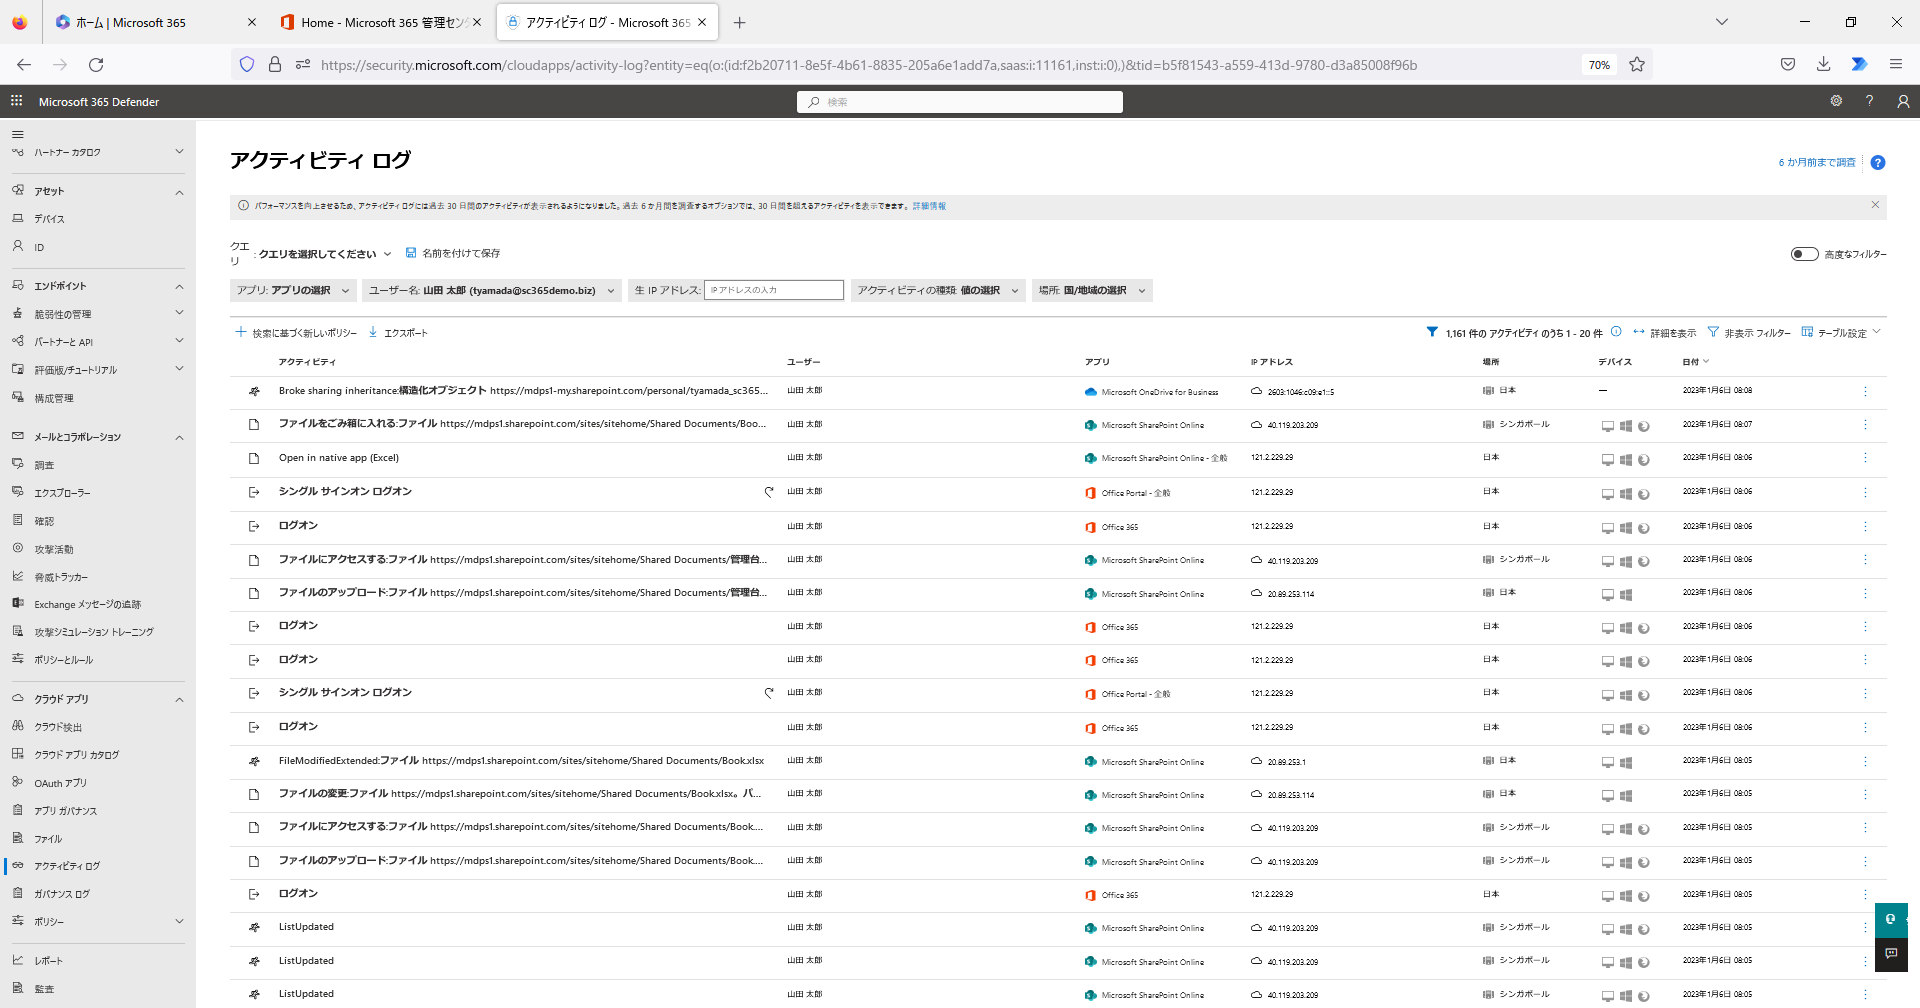
Task: Click the help question mark in header
Action: coord(1869,101)
